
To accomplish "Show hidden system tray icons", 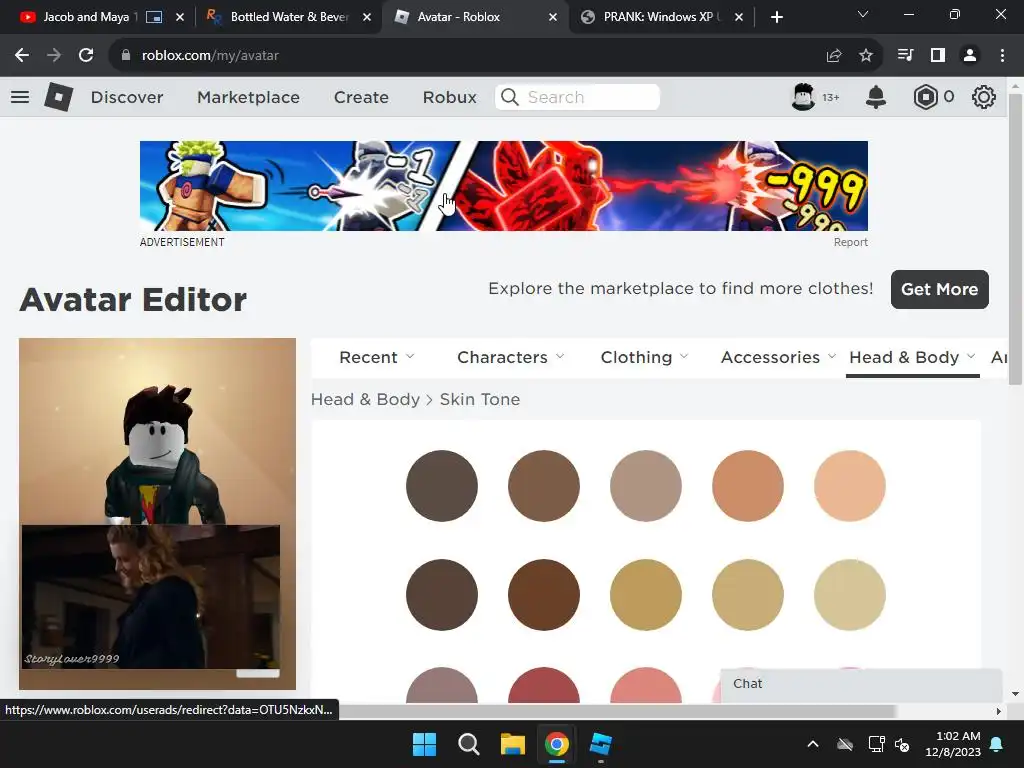I will [813, 744].
